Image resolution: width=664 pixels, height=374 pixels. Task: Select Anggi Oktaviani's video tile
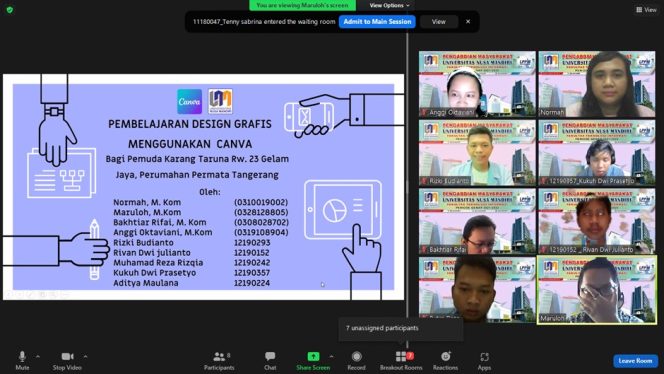click(477, 84)
